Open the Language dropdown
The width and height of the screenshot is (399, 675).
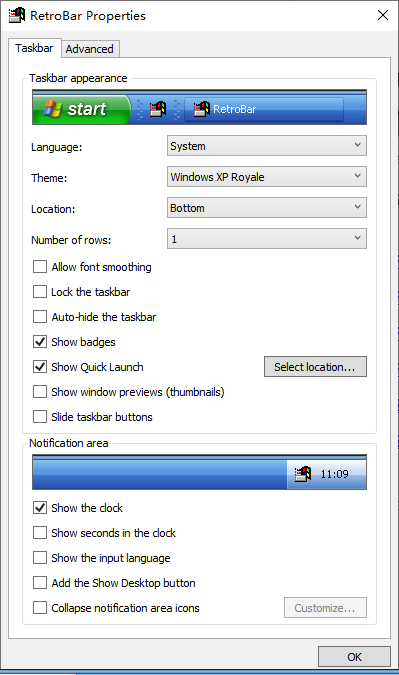click(x=267, y=146)
